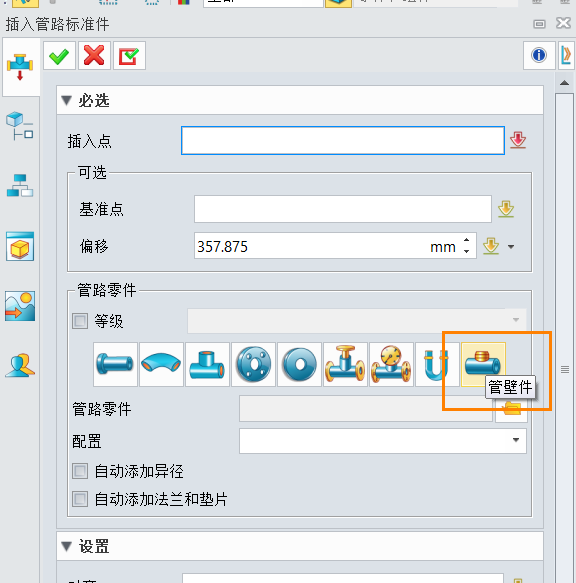Screen dimensions: 576x583
Task: Select the flange part type
Action: [253, 364]
